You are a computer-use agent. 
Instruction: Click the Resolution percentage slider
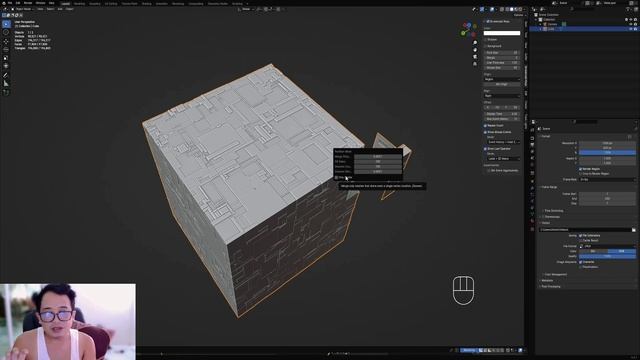607,153
